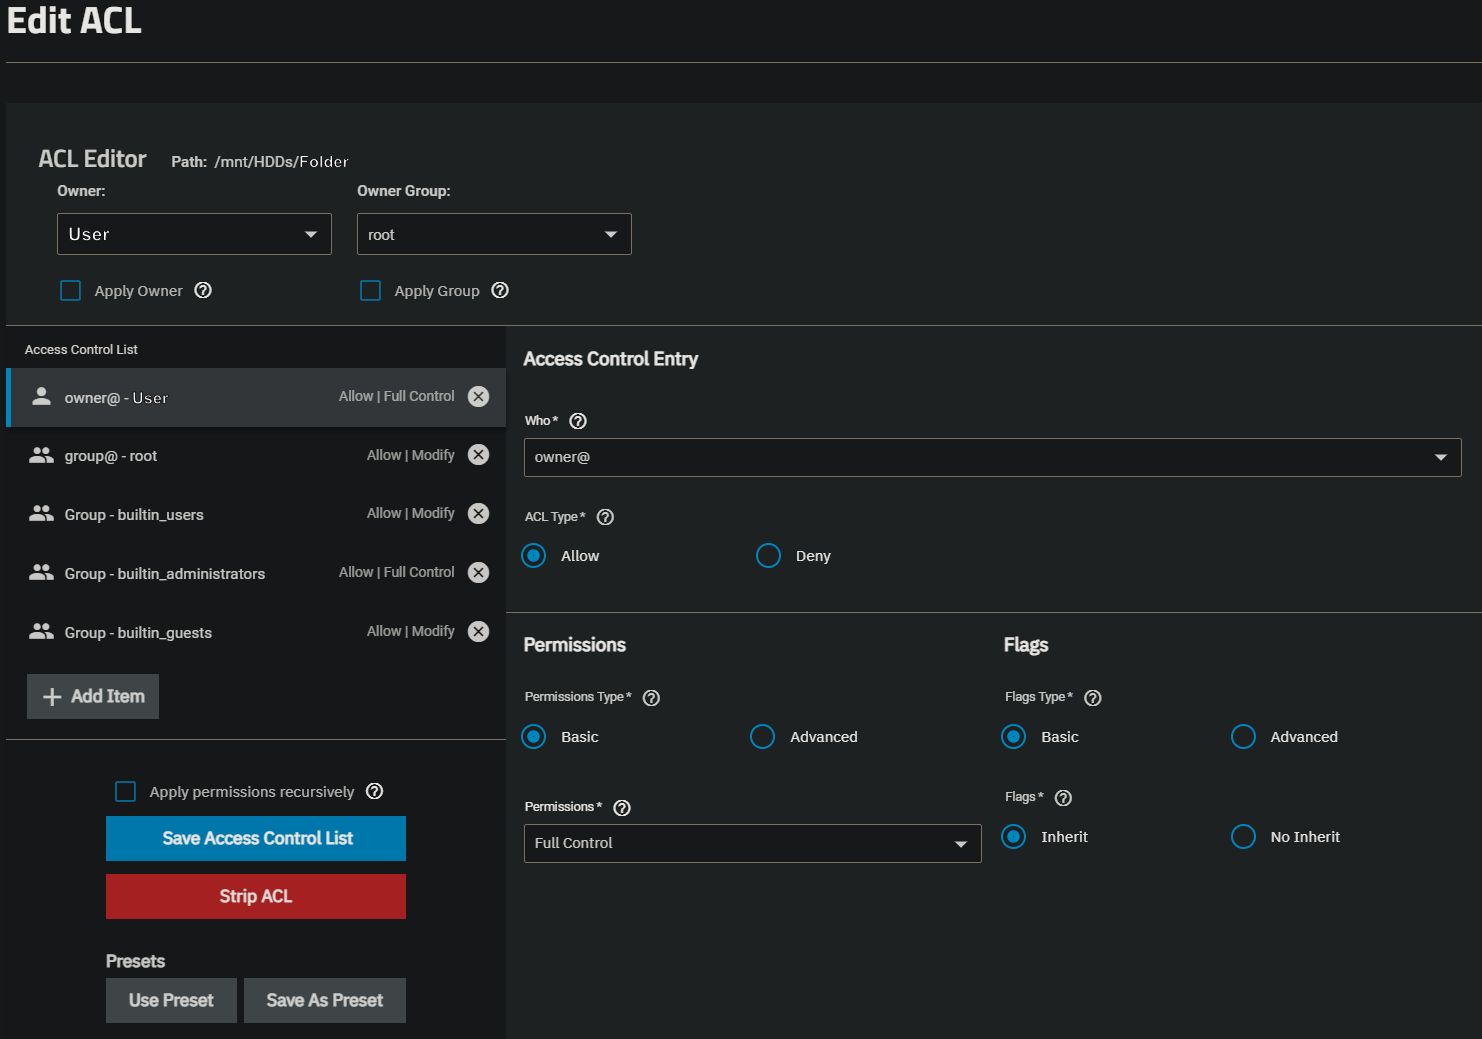Image resolution: width=1482 pixels, height=1039 pixels.
Task: Delete the builtin_guests entry with its X icon
Action: (x=479, y=631)
